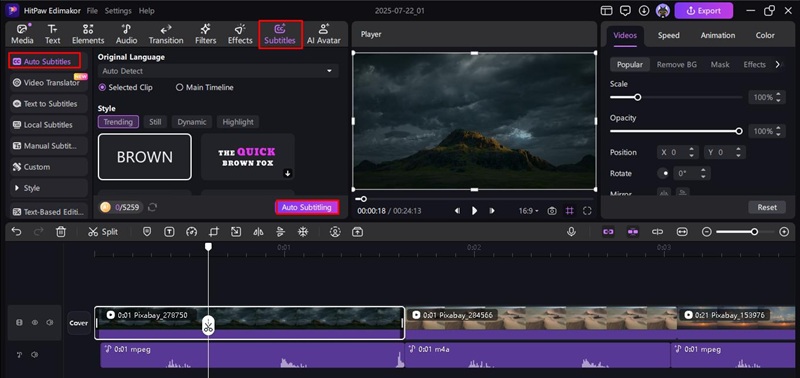Open the File menu
Image resolution: width=800 pixels, height=378 pixels.
(x=92, y=11)
